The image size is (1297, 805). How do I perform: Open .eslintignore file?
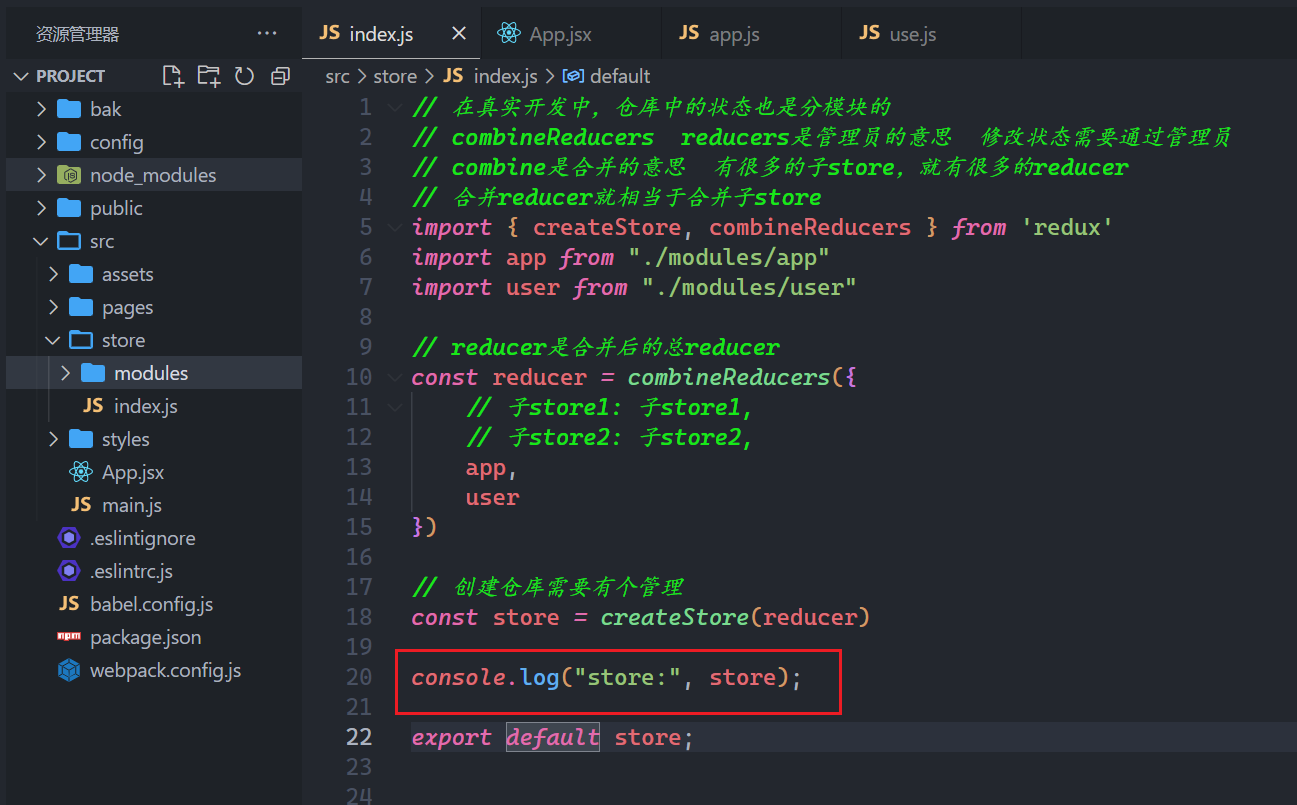(142, 538)
